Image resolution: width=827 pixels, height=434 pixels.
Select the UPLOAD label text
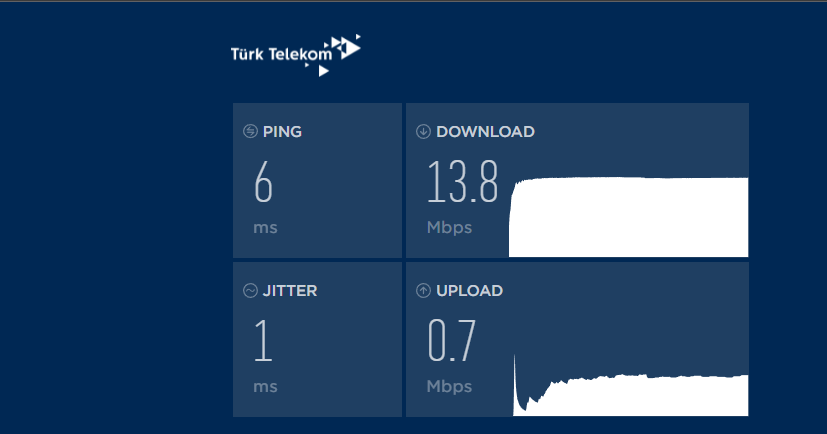469,291
